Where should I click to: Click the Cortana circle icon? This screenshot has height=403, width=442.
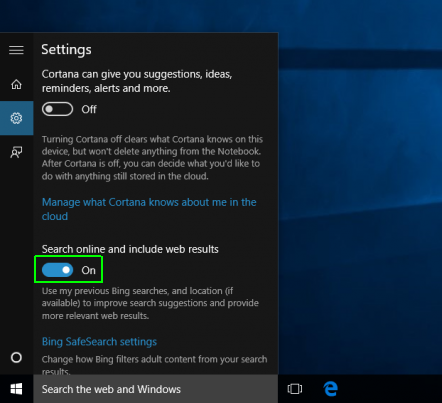click(16, 358)
